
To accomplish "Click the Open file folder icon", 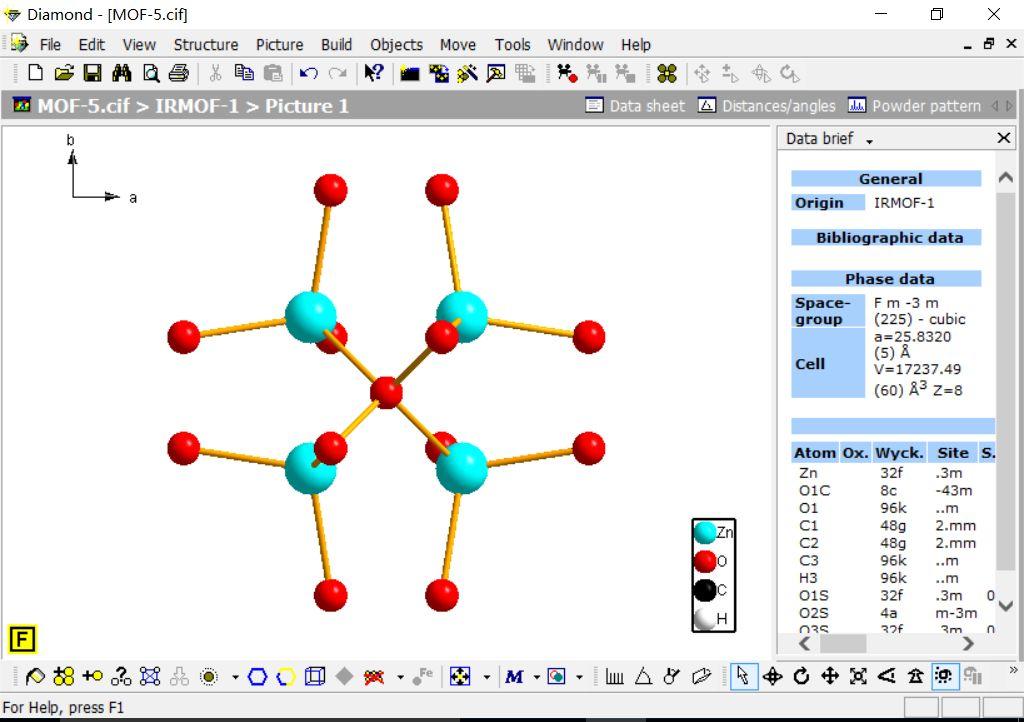I will [64, 73].
